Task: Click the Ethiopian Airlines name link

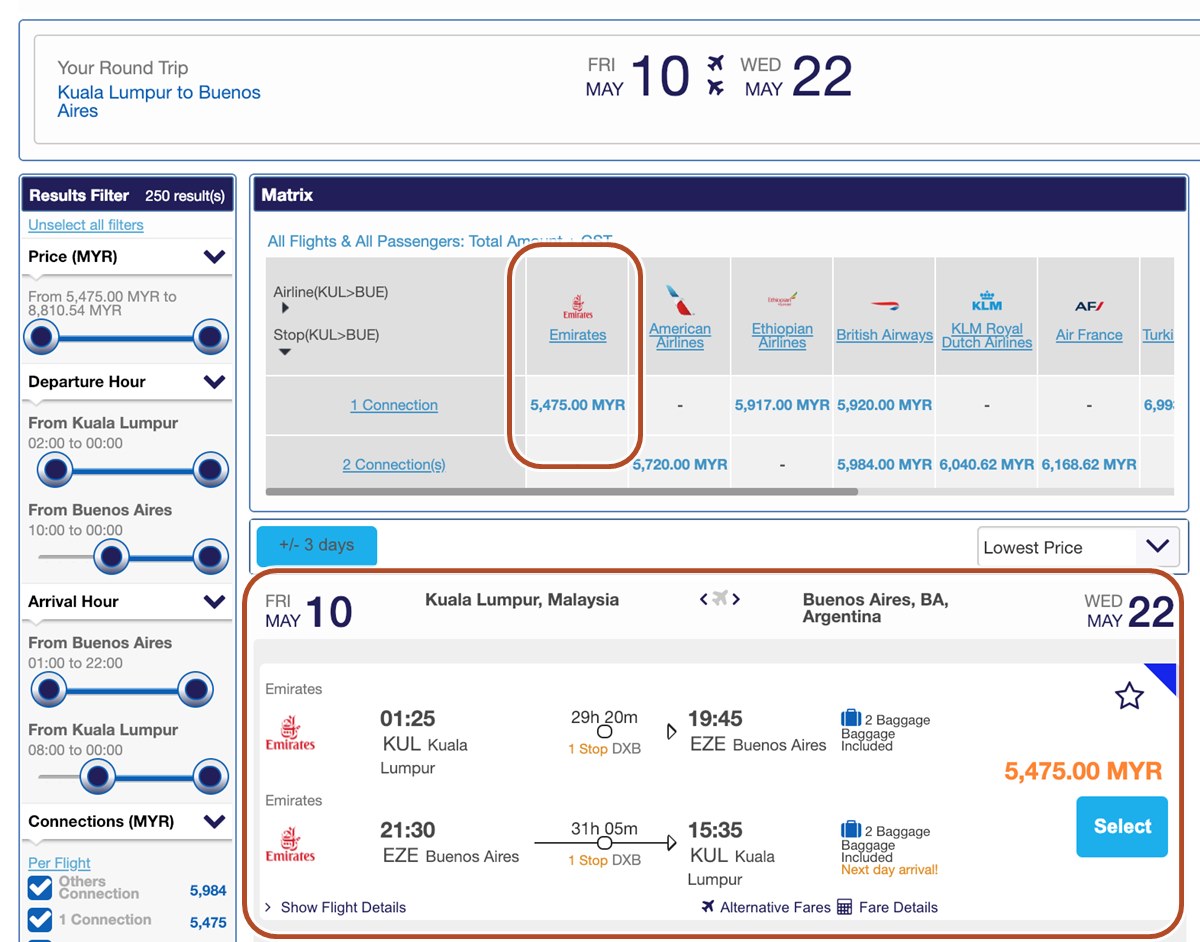Action: [x=782, y=335]
